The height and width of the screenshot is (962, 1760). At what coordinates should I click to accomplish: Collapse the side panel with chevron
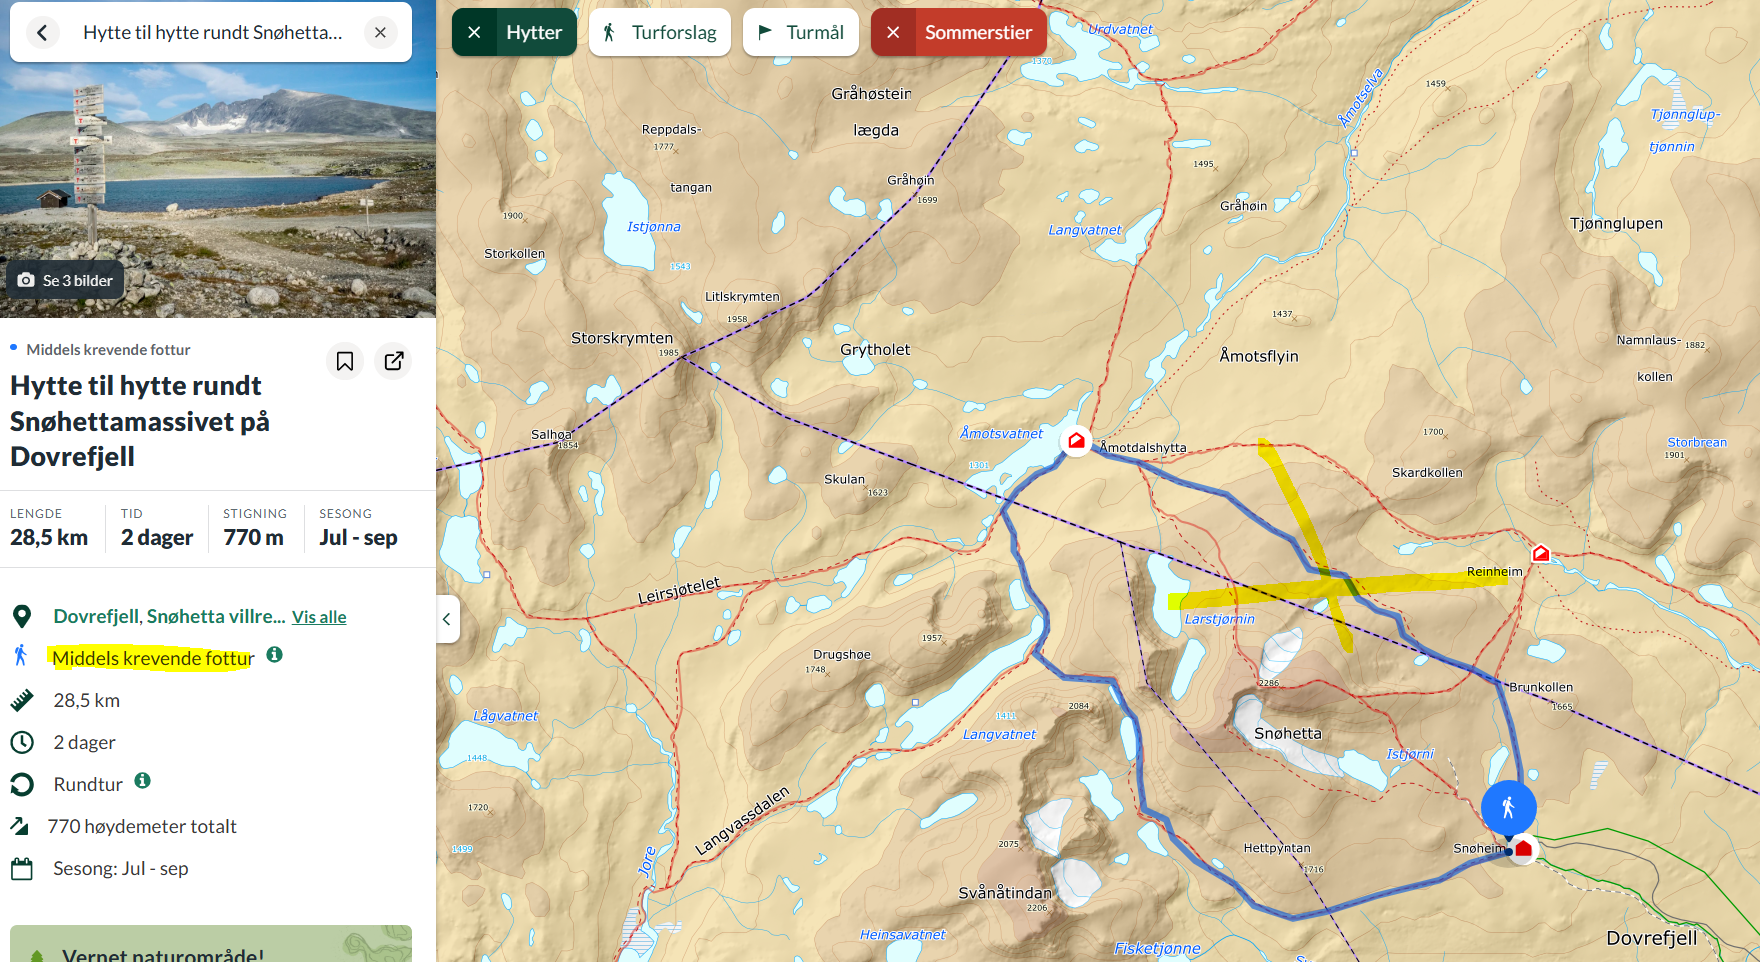(447, 619)
